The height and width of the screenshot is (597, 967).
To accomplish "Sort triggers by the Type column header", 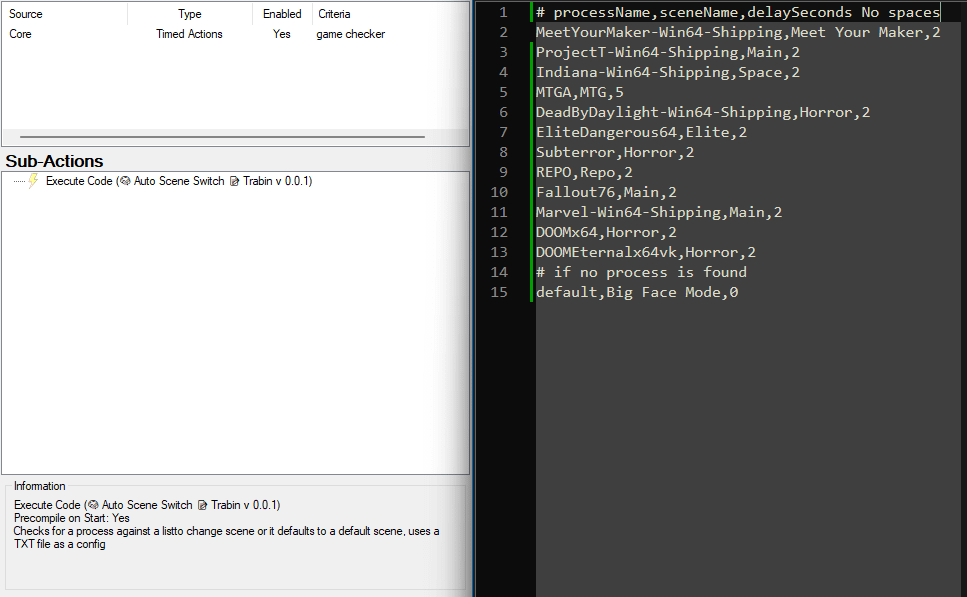I will [189, 14].
